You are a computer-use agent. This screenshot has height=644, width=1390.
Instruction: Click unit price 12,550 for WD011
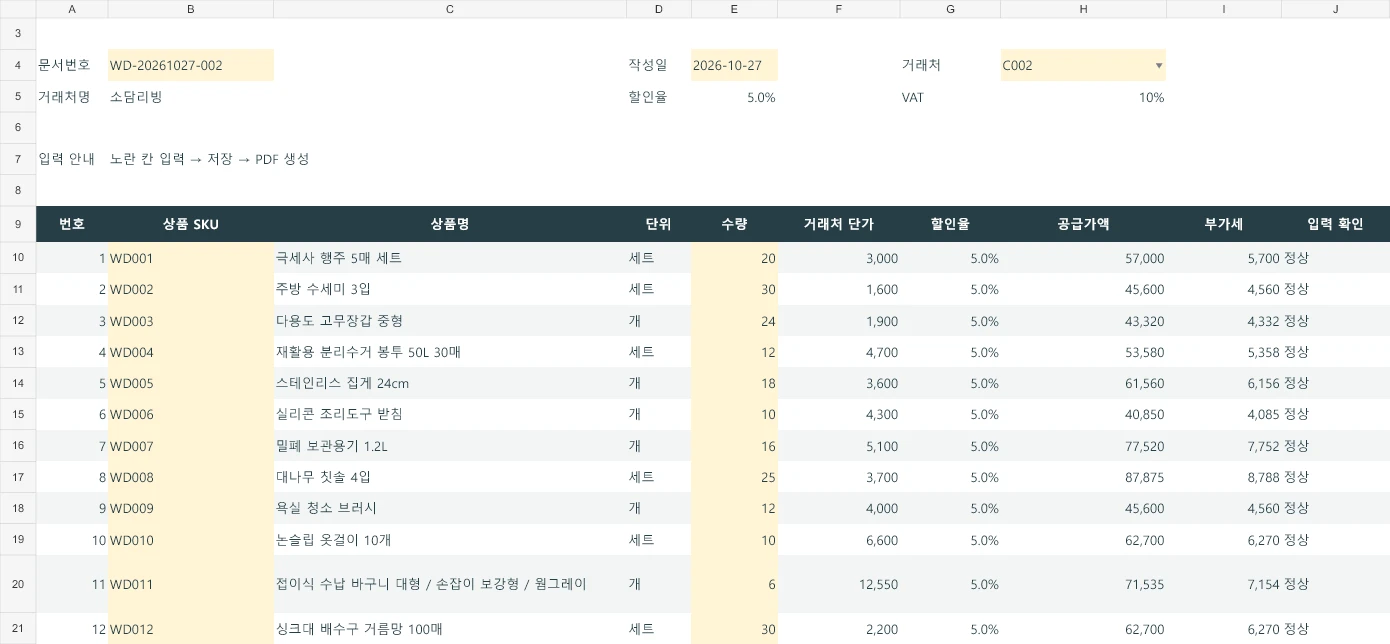pyautogui.click(x=878, y=584)
